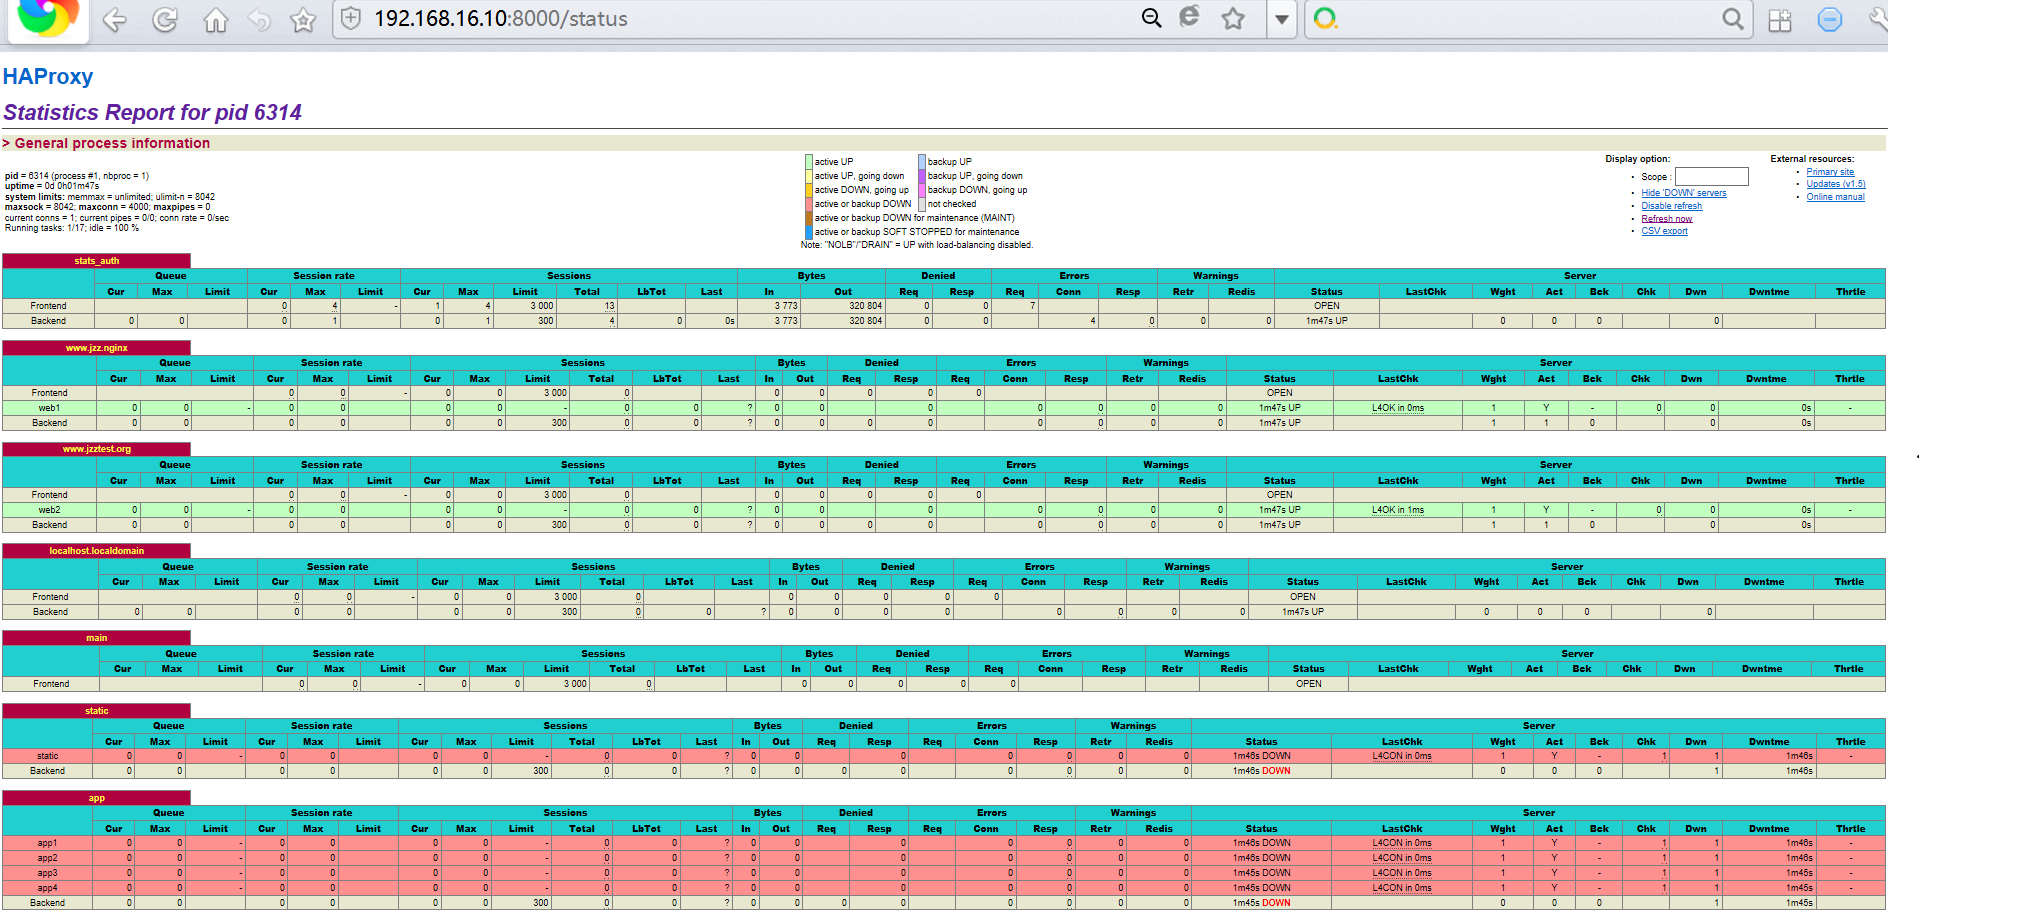Click the backup UP legend color swatch

tap(922, 162)
